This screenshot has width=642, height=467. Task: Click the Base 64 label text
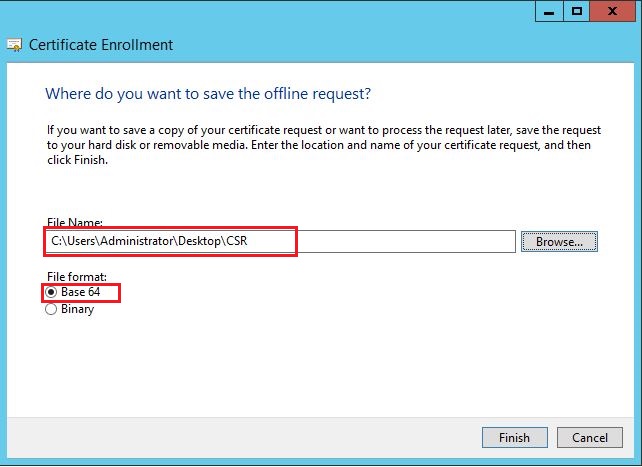tap(81, 292)
